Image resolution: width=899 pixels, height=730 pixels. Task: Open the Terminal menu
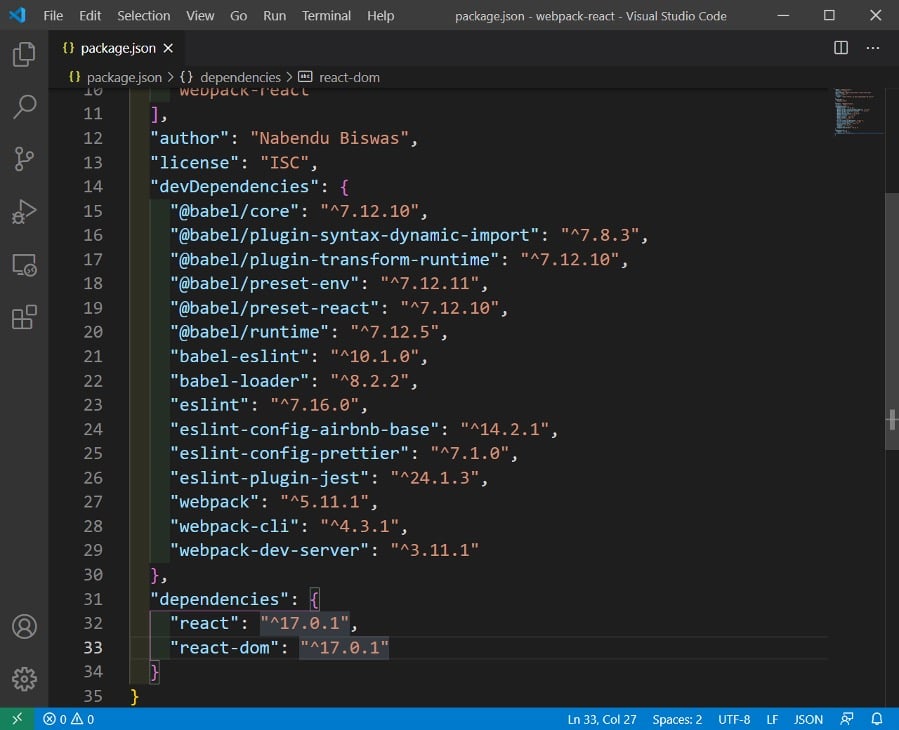click(x=325, y=15)
